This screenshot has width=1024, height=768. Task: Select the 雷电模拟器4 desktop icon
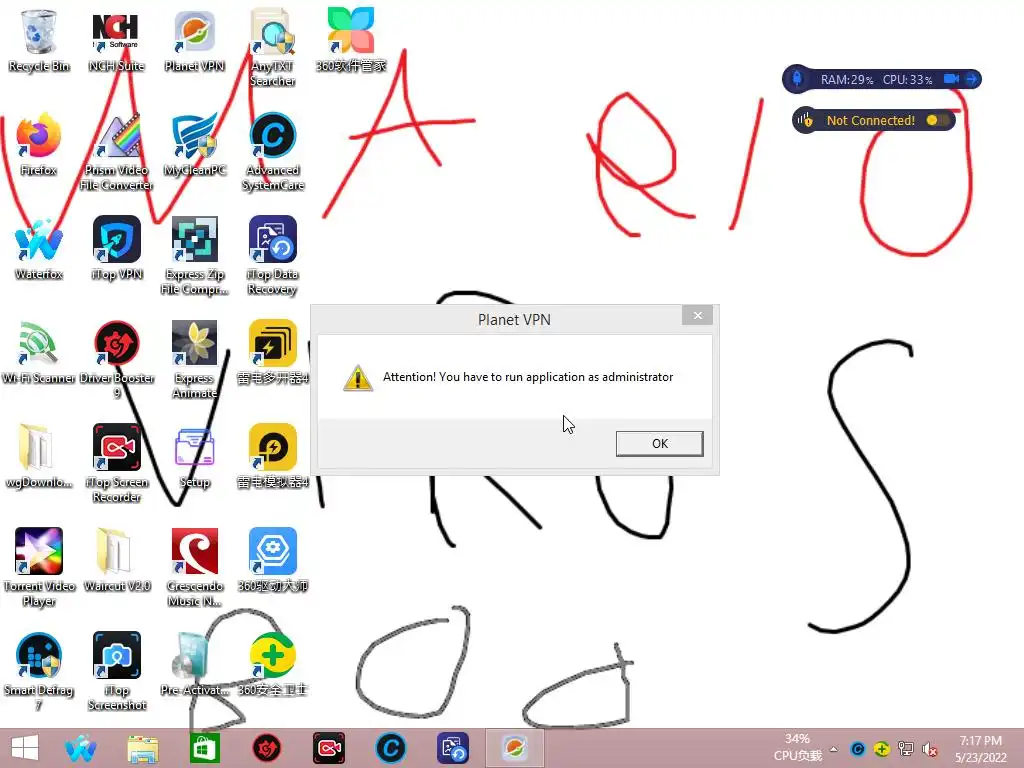pyautogui.click(x=272, y=457)
